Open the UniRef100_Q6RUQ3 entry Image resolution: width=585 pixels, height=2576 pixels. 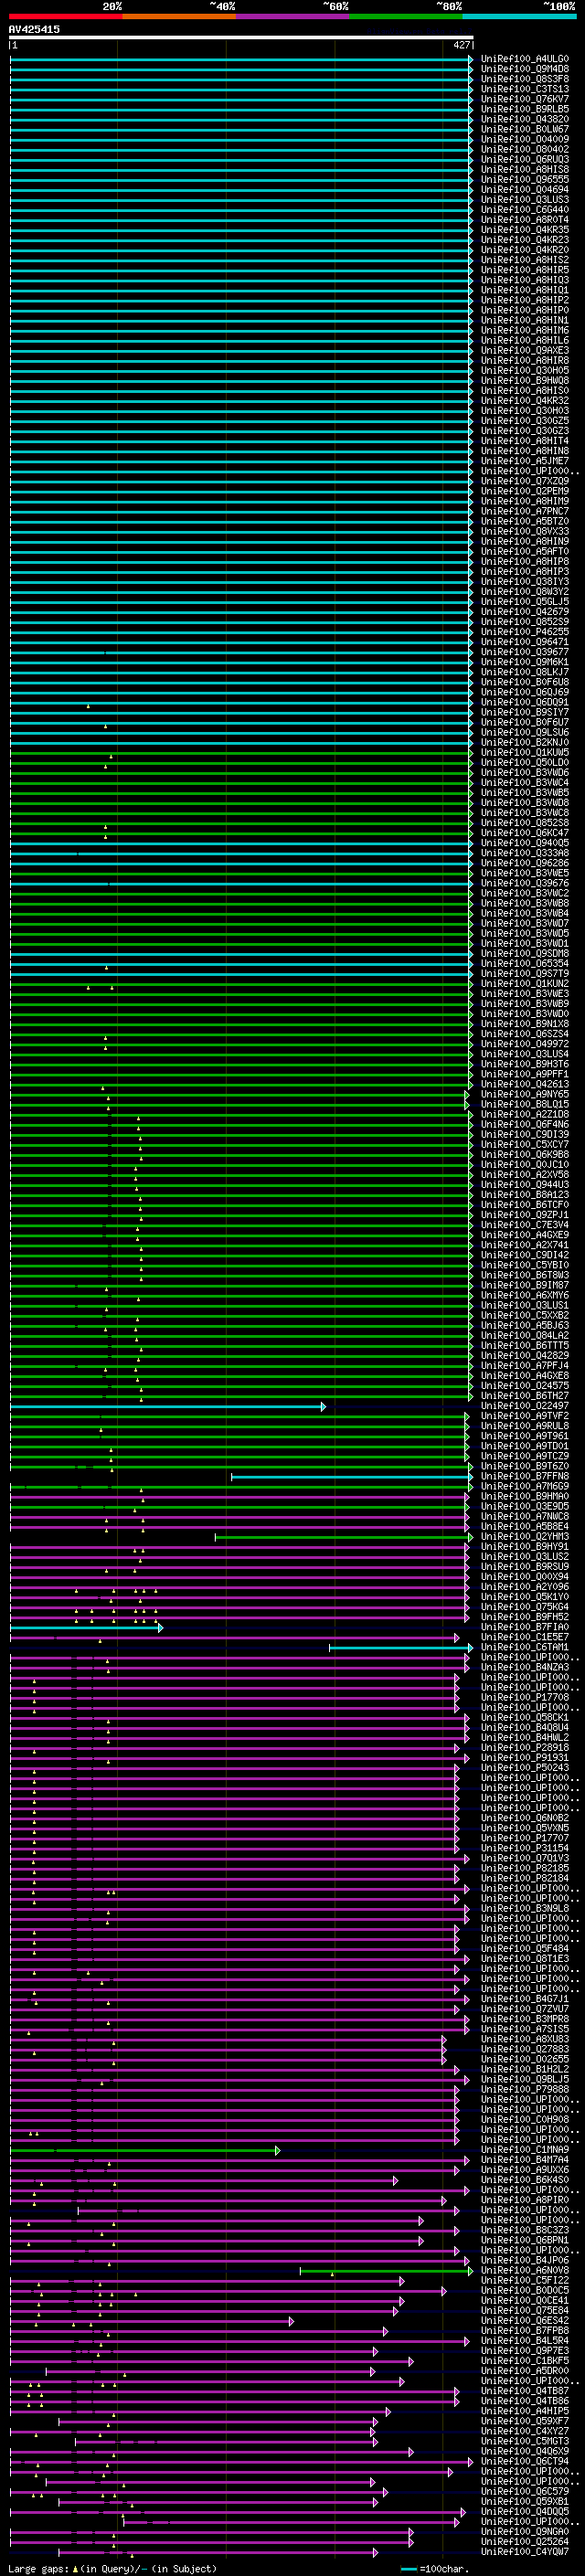[x=525, y=159]
